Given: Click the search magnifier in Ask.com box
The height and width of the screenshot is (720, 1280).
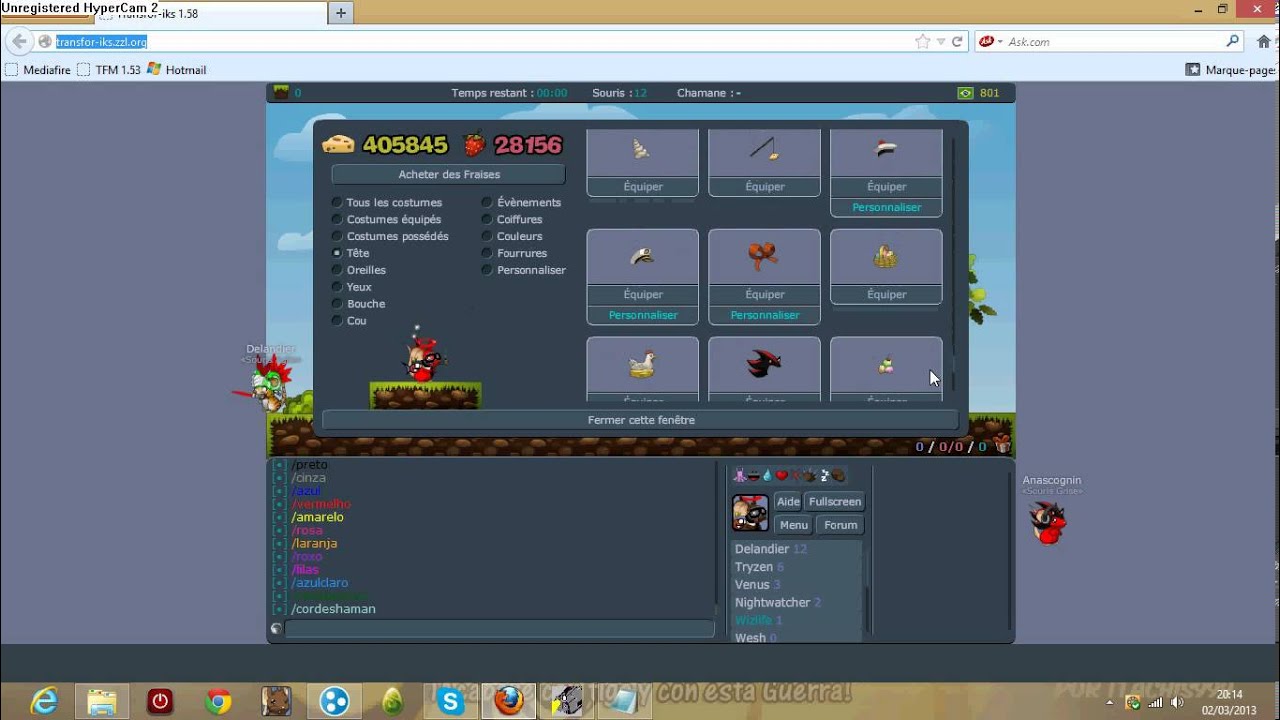Looking at the screenshot, I should point(1232,42).
